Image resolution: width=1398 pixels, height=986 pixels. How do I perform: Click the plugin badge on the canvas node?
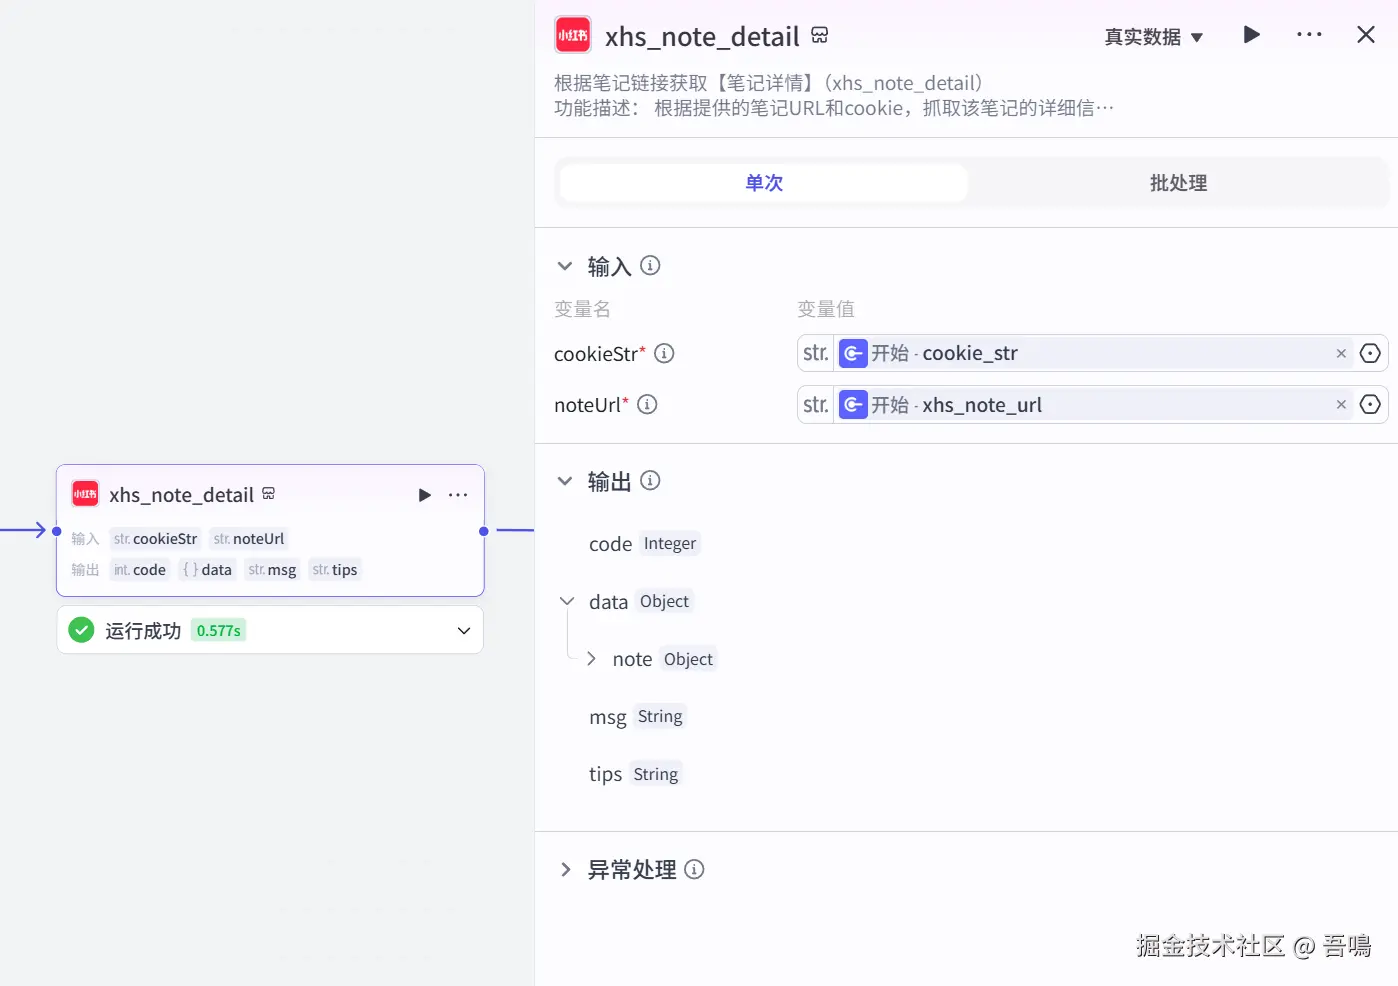pyautogui.click(x=268, y=494)
